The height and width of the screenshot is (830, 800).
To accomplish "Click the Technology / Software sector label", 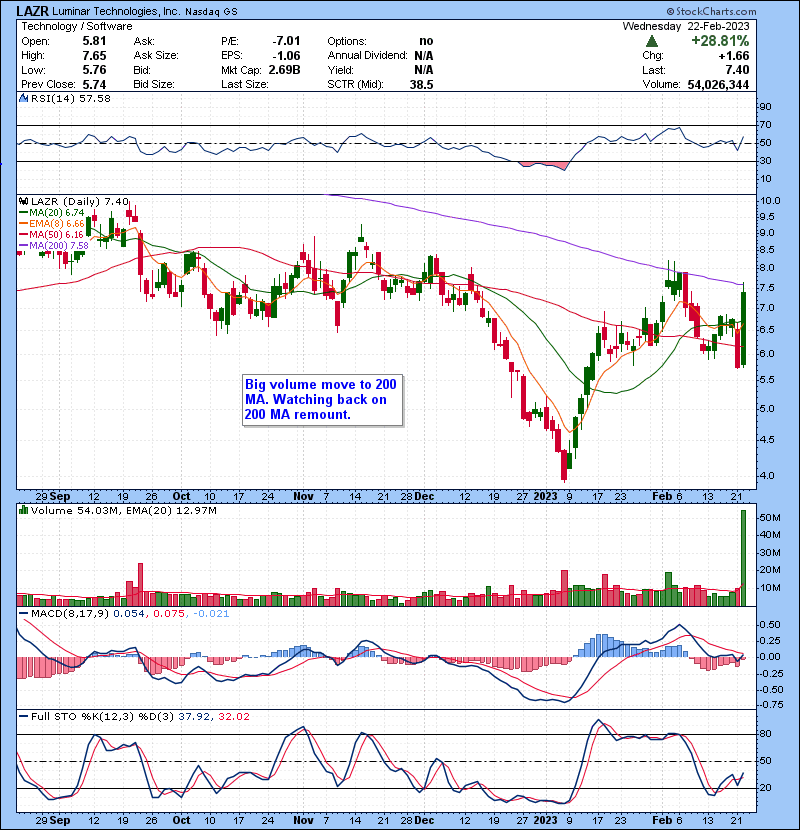I will click(77, 26).
